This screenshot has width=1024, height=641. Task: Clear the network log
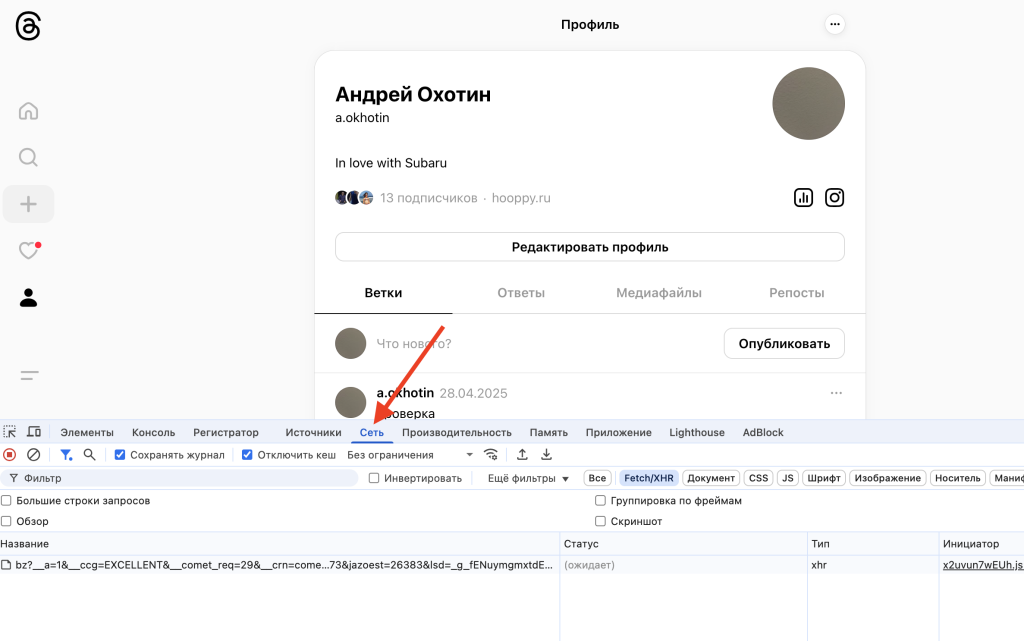[x=33, y=455]
